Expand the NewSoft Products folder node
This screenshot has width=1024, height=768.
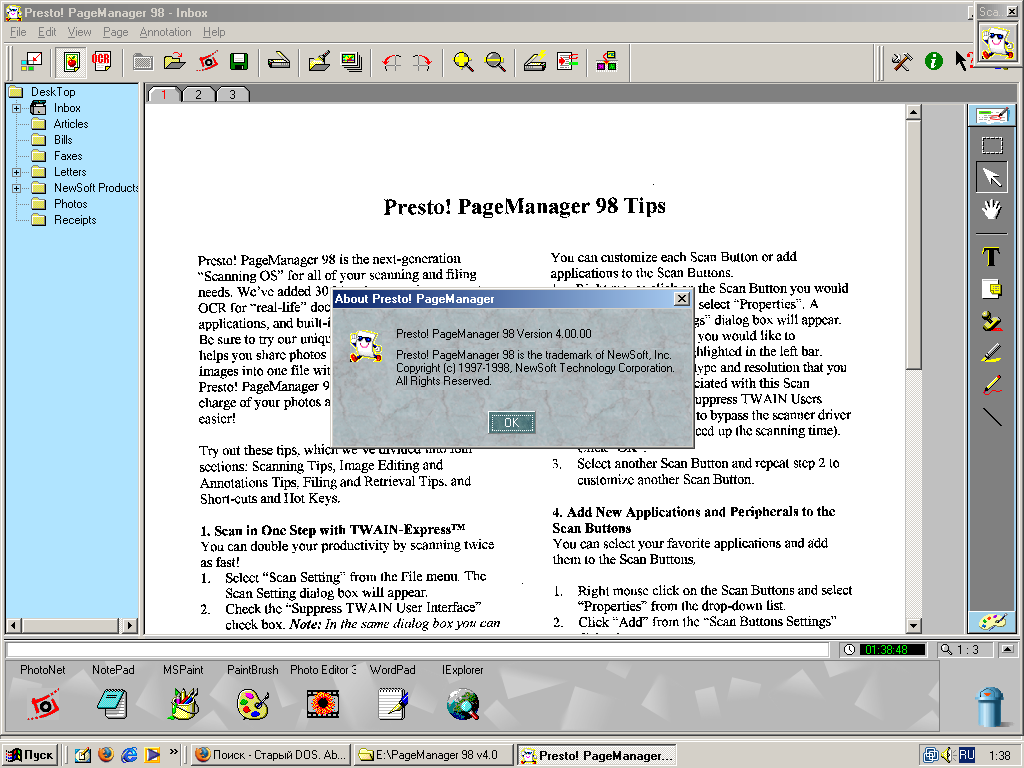click(x=17, y=188)
